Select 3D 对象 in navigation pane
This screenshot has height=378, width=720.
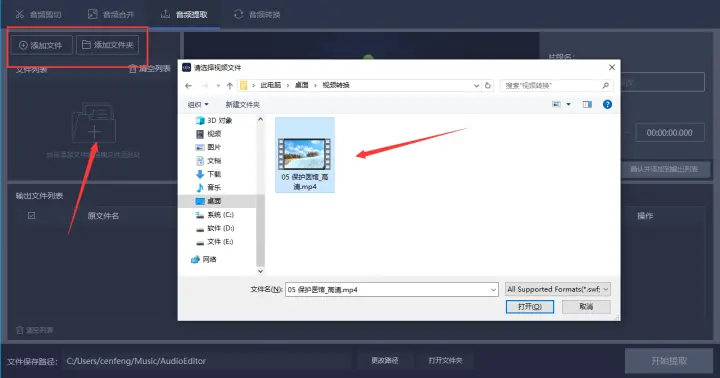(214, 120)
